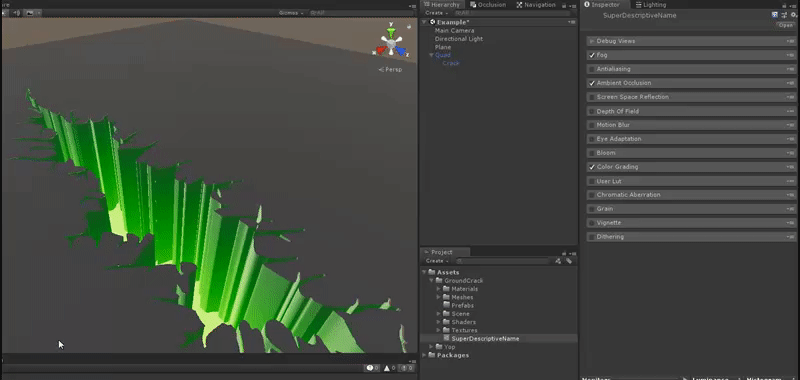
Task: Click the red X axis gizmo cone
Action: (381, 51)
